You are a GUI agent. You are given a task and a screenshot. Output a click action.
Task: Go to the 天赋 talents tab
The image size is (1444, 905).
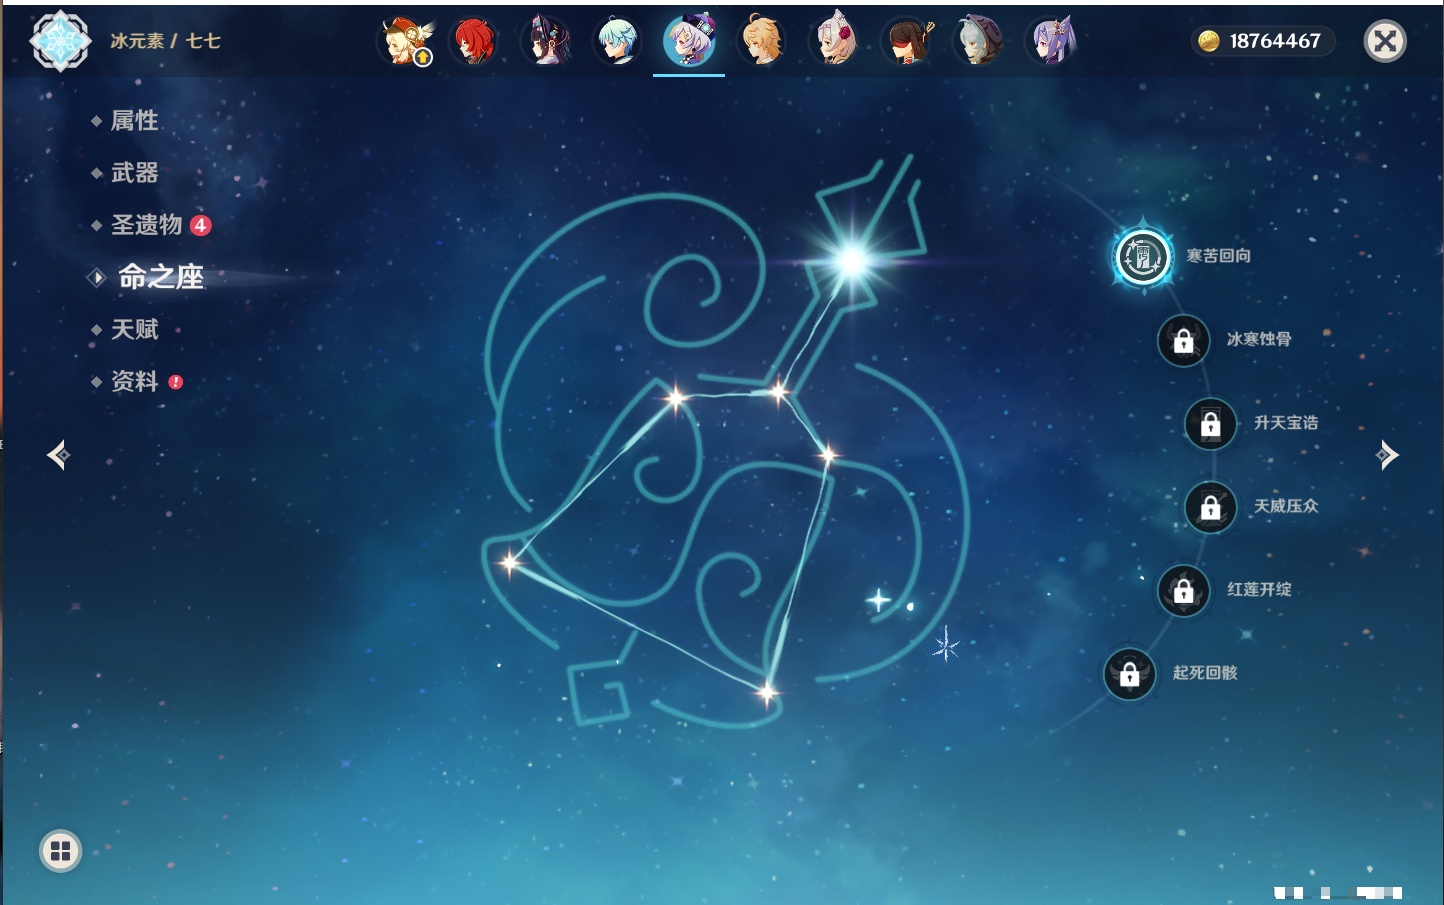(134, 329)
